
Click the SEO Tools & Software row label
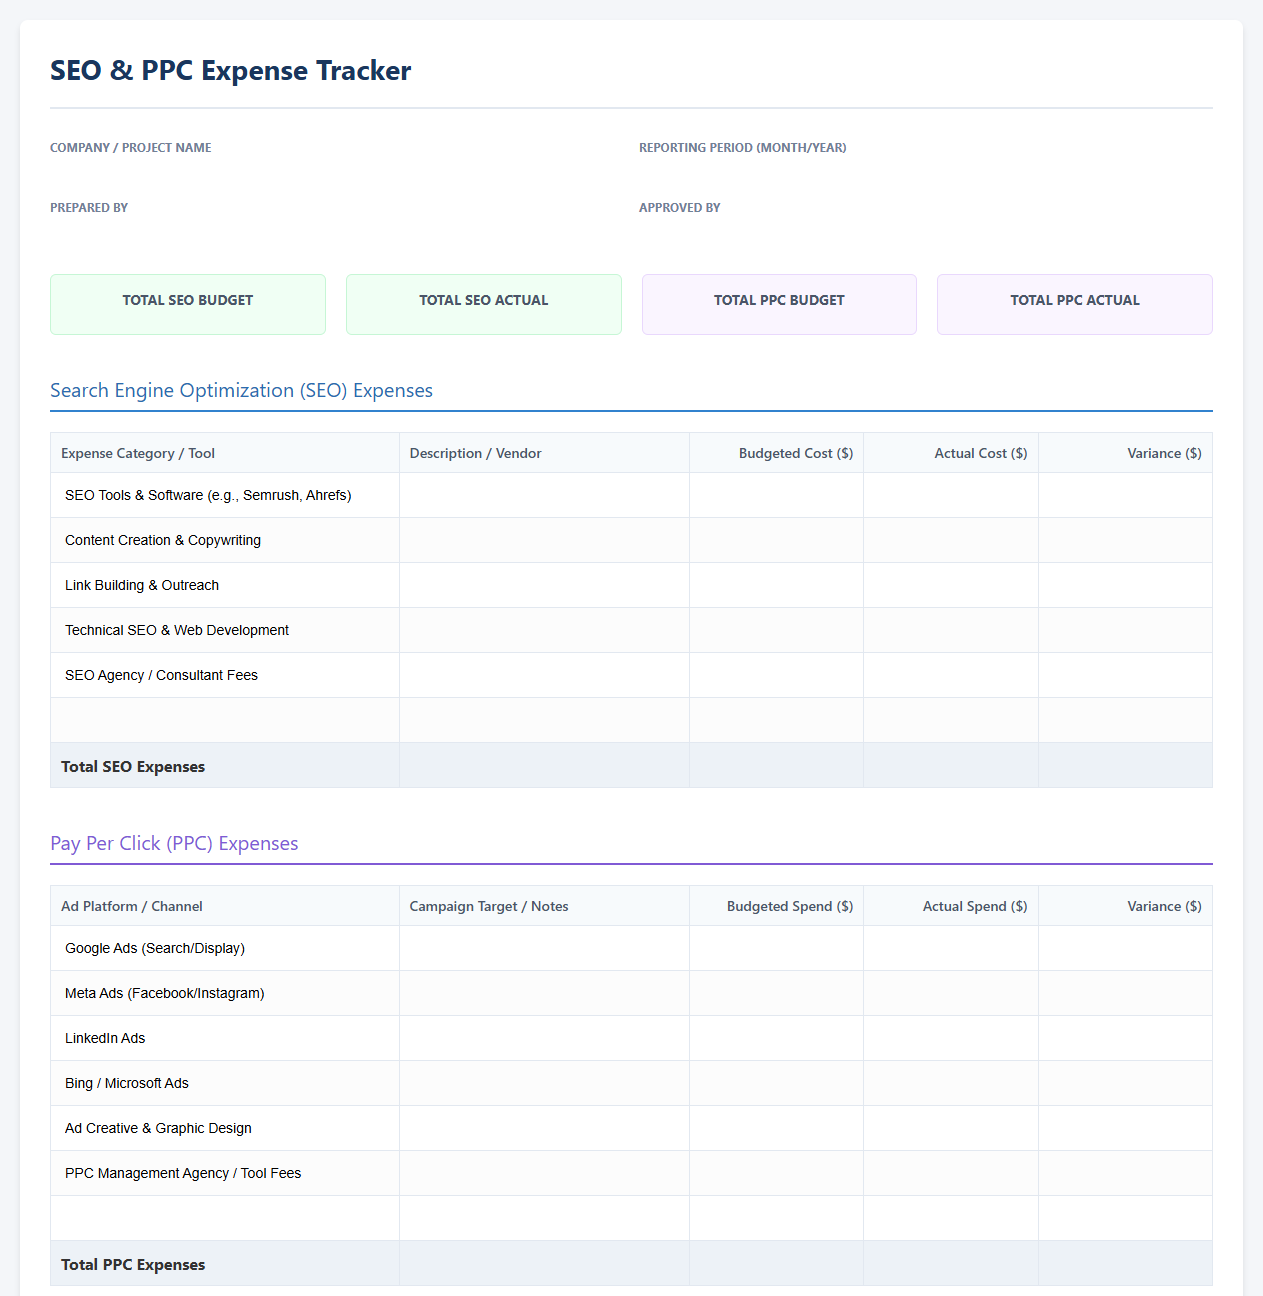[x=208, y=495]
